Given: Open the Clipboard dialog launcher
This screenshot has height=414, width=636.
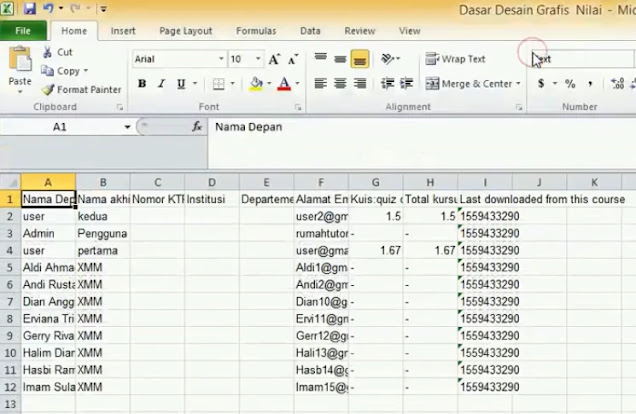Looking at the screenshot, I should coord(120,107).
